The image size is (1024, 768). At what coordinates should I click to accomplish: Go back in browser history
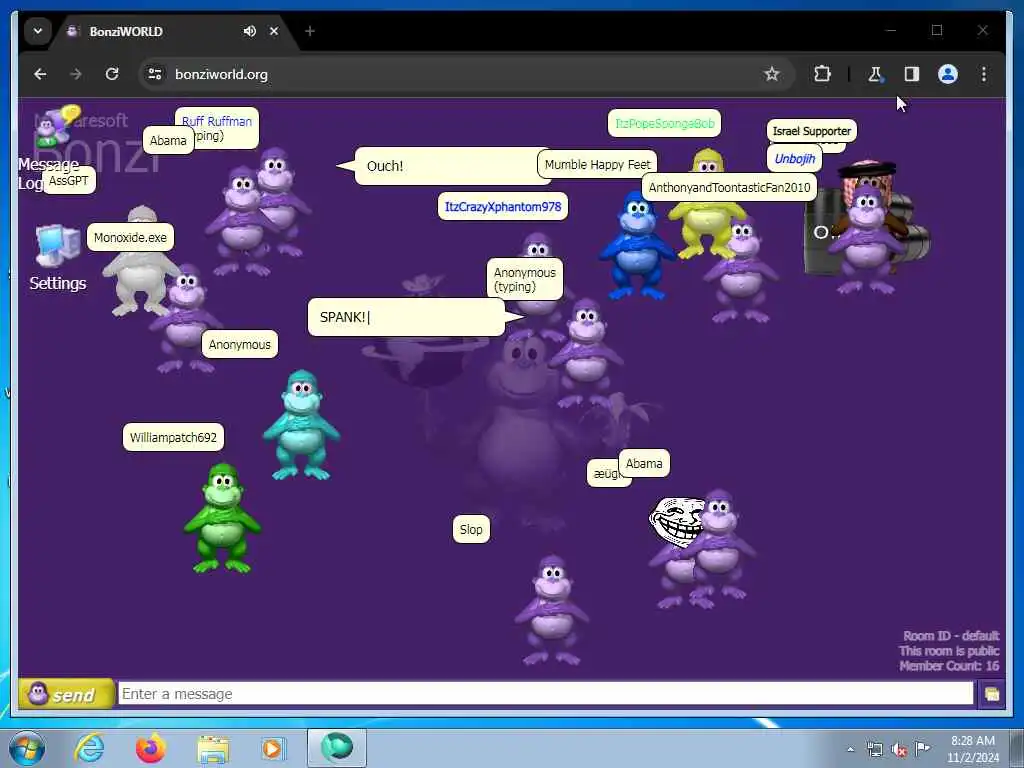pos(40,74)
